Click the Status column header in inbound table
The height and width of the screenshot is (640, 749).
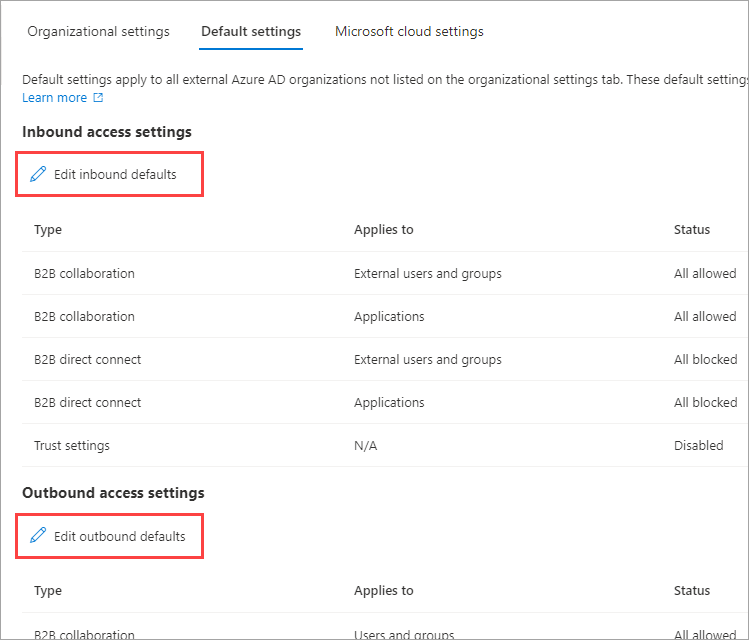[x=692, y=230]
